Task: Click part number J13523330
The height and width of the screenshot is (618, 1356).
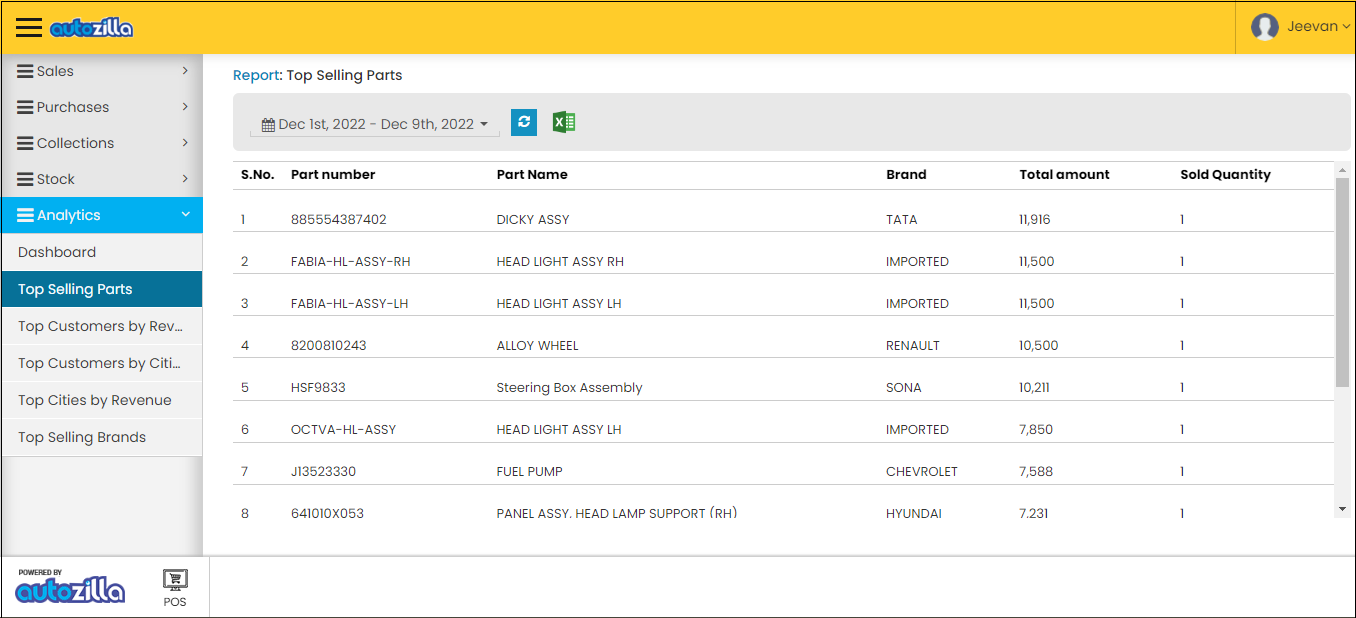Action: [324, 471]
